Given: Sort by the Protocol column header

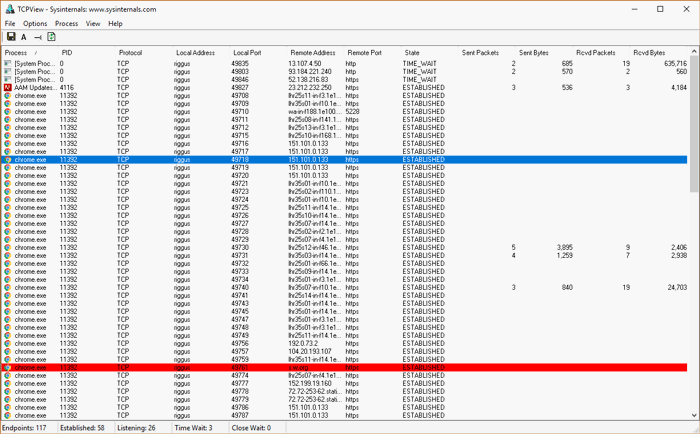Looking at the screenshot, I should [x=144, y=53].
